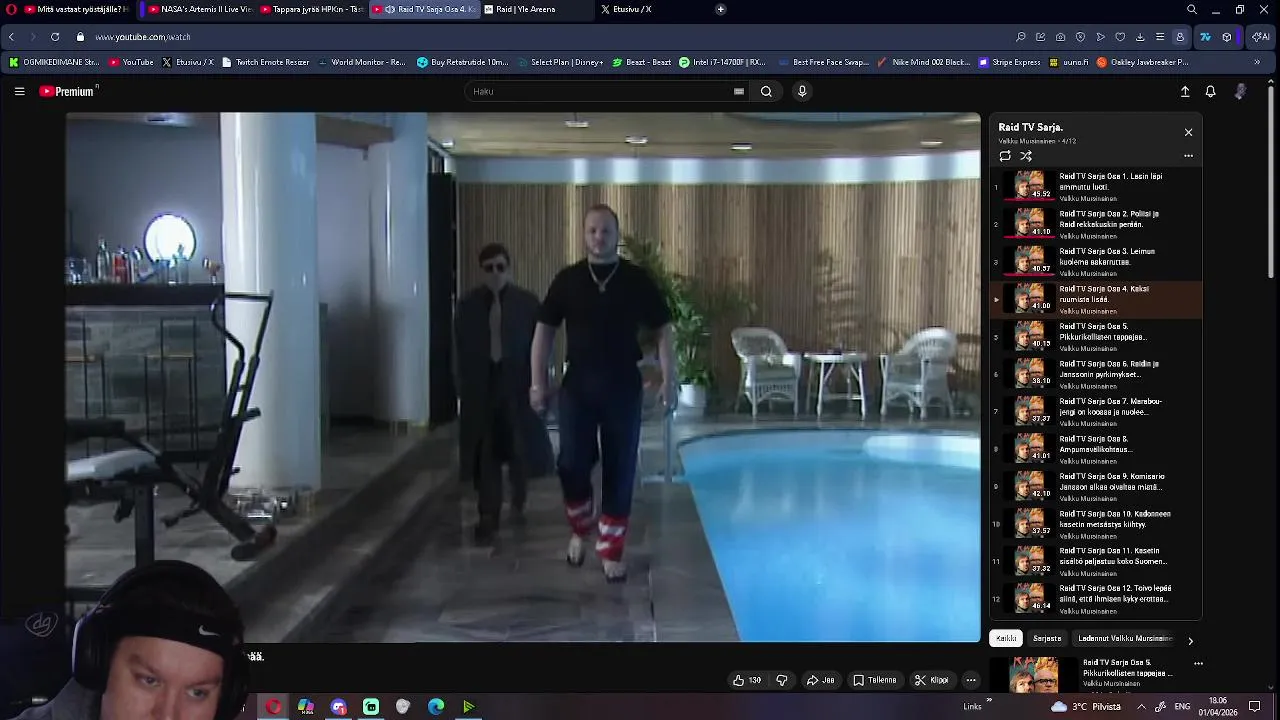Open World Monitor bookmark
The height and width of the screenshot is (720, 1280).
coord(361,62)
